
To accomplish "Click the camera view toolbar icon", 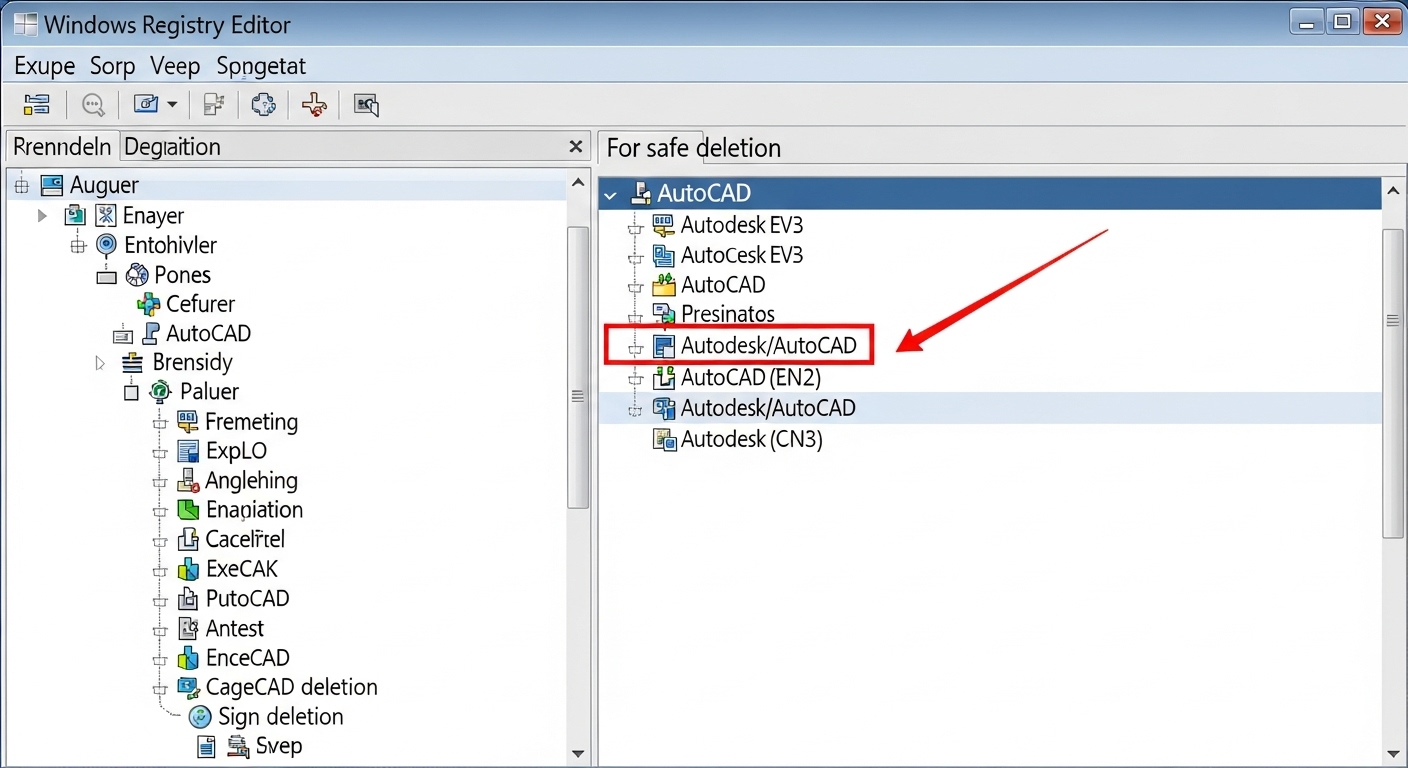I will (x=146, y=104).
